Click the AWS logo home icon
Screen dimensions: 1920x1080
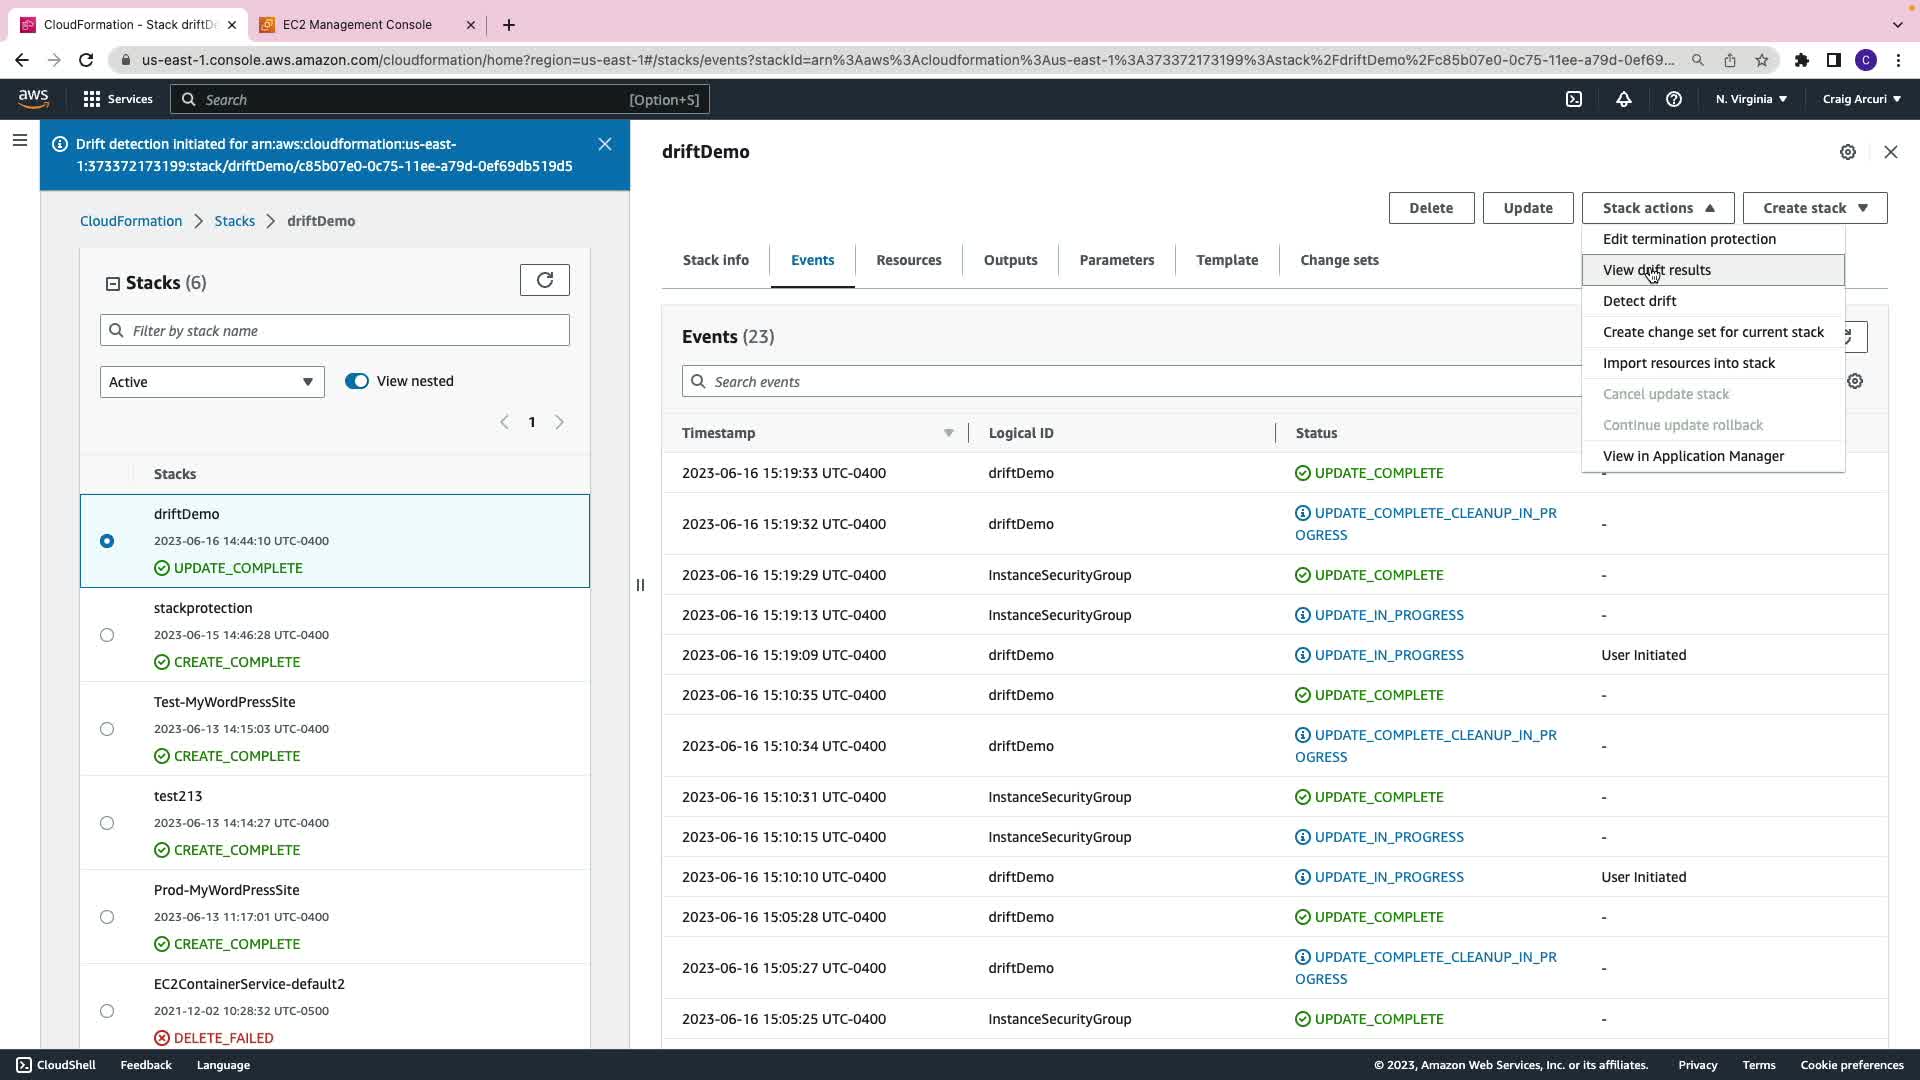[x=33, y=98]
